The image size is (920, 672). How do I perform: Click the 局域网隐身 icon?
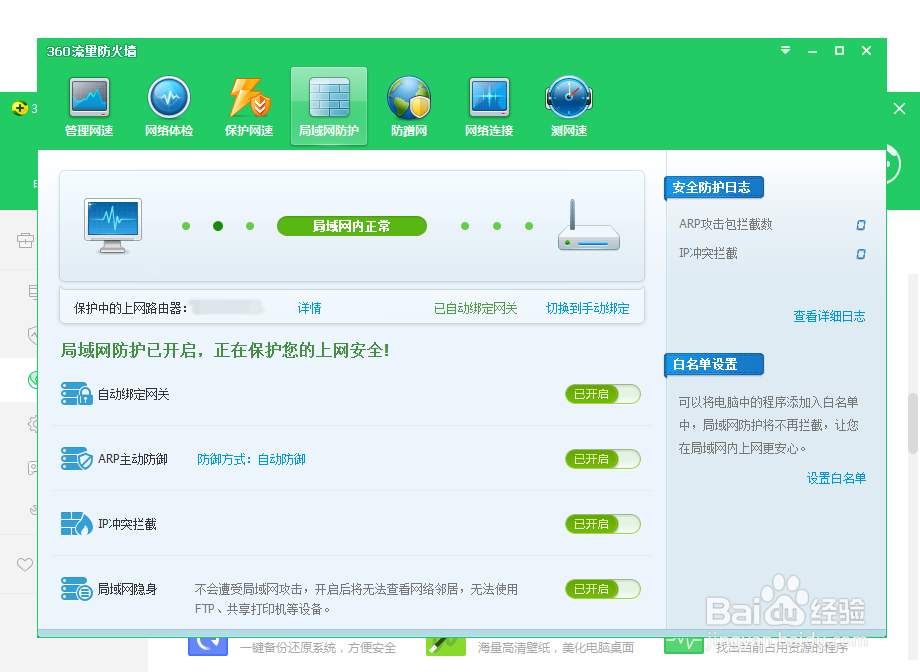(x=76, y=589)
